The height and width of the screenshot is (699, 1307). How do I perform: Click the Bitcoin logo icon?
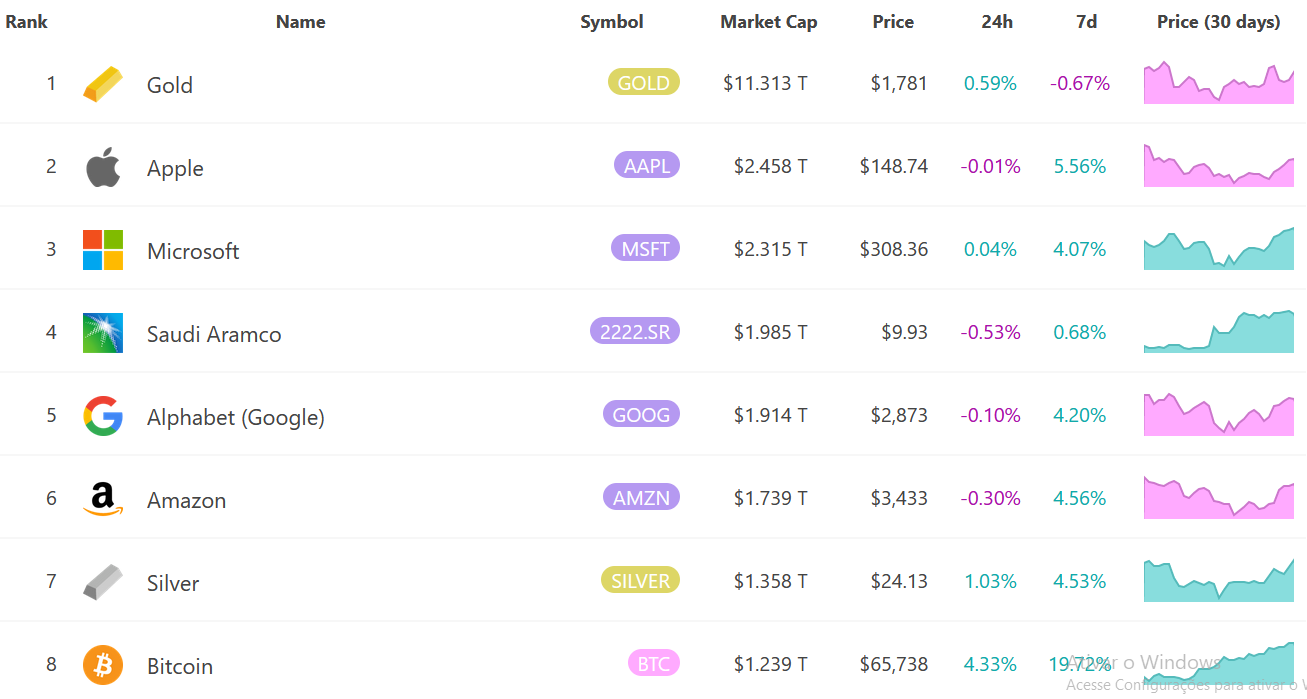103,665
